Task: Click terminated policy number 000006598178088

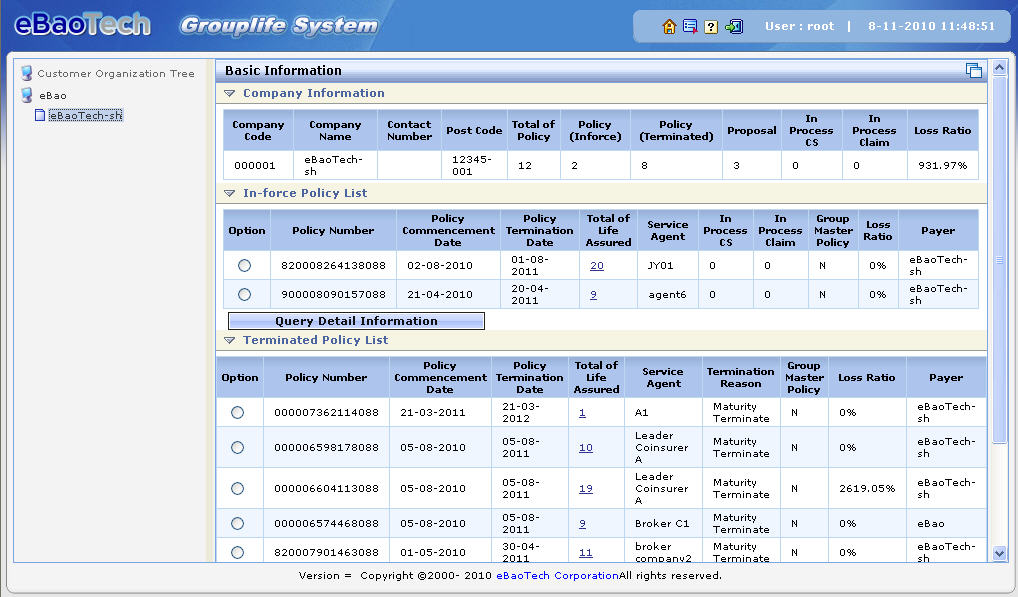Action: (326, 448)
